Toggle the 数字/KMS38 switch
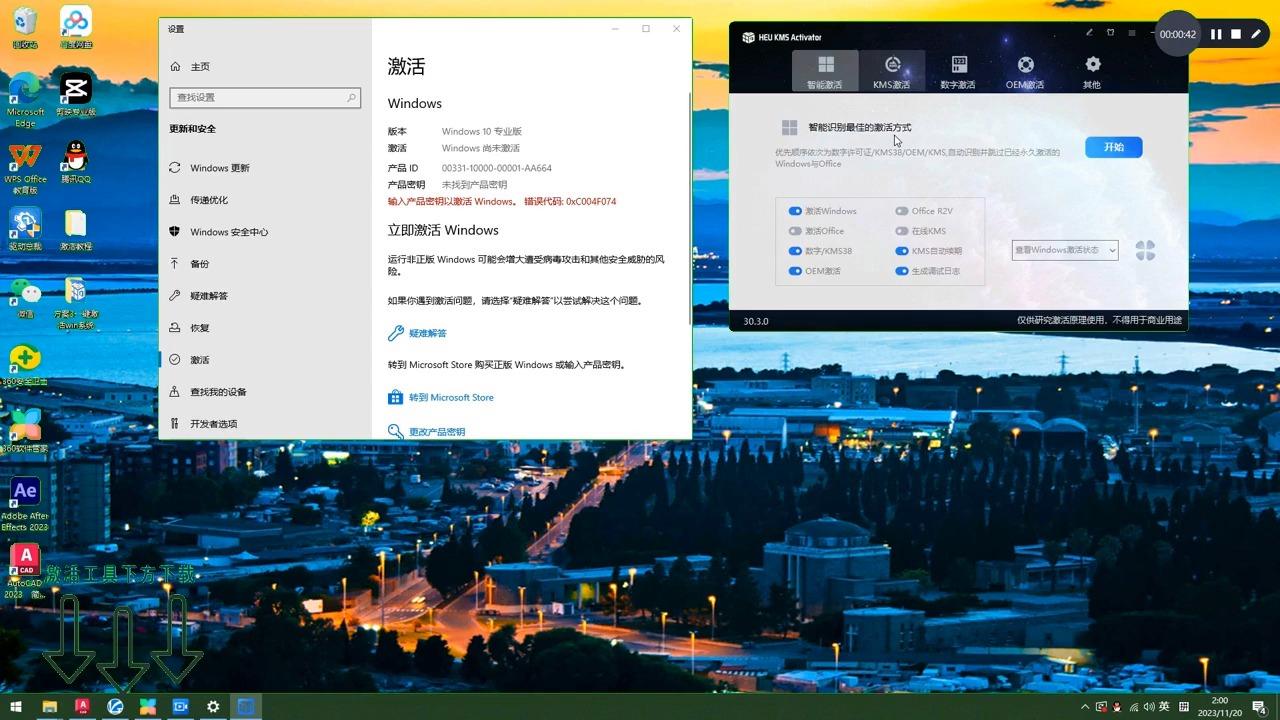The image size is (1280, 720). coord(795,251)
